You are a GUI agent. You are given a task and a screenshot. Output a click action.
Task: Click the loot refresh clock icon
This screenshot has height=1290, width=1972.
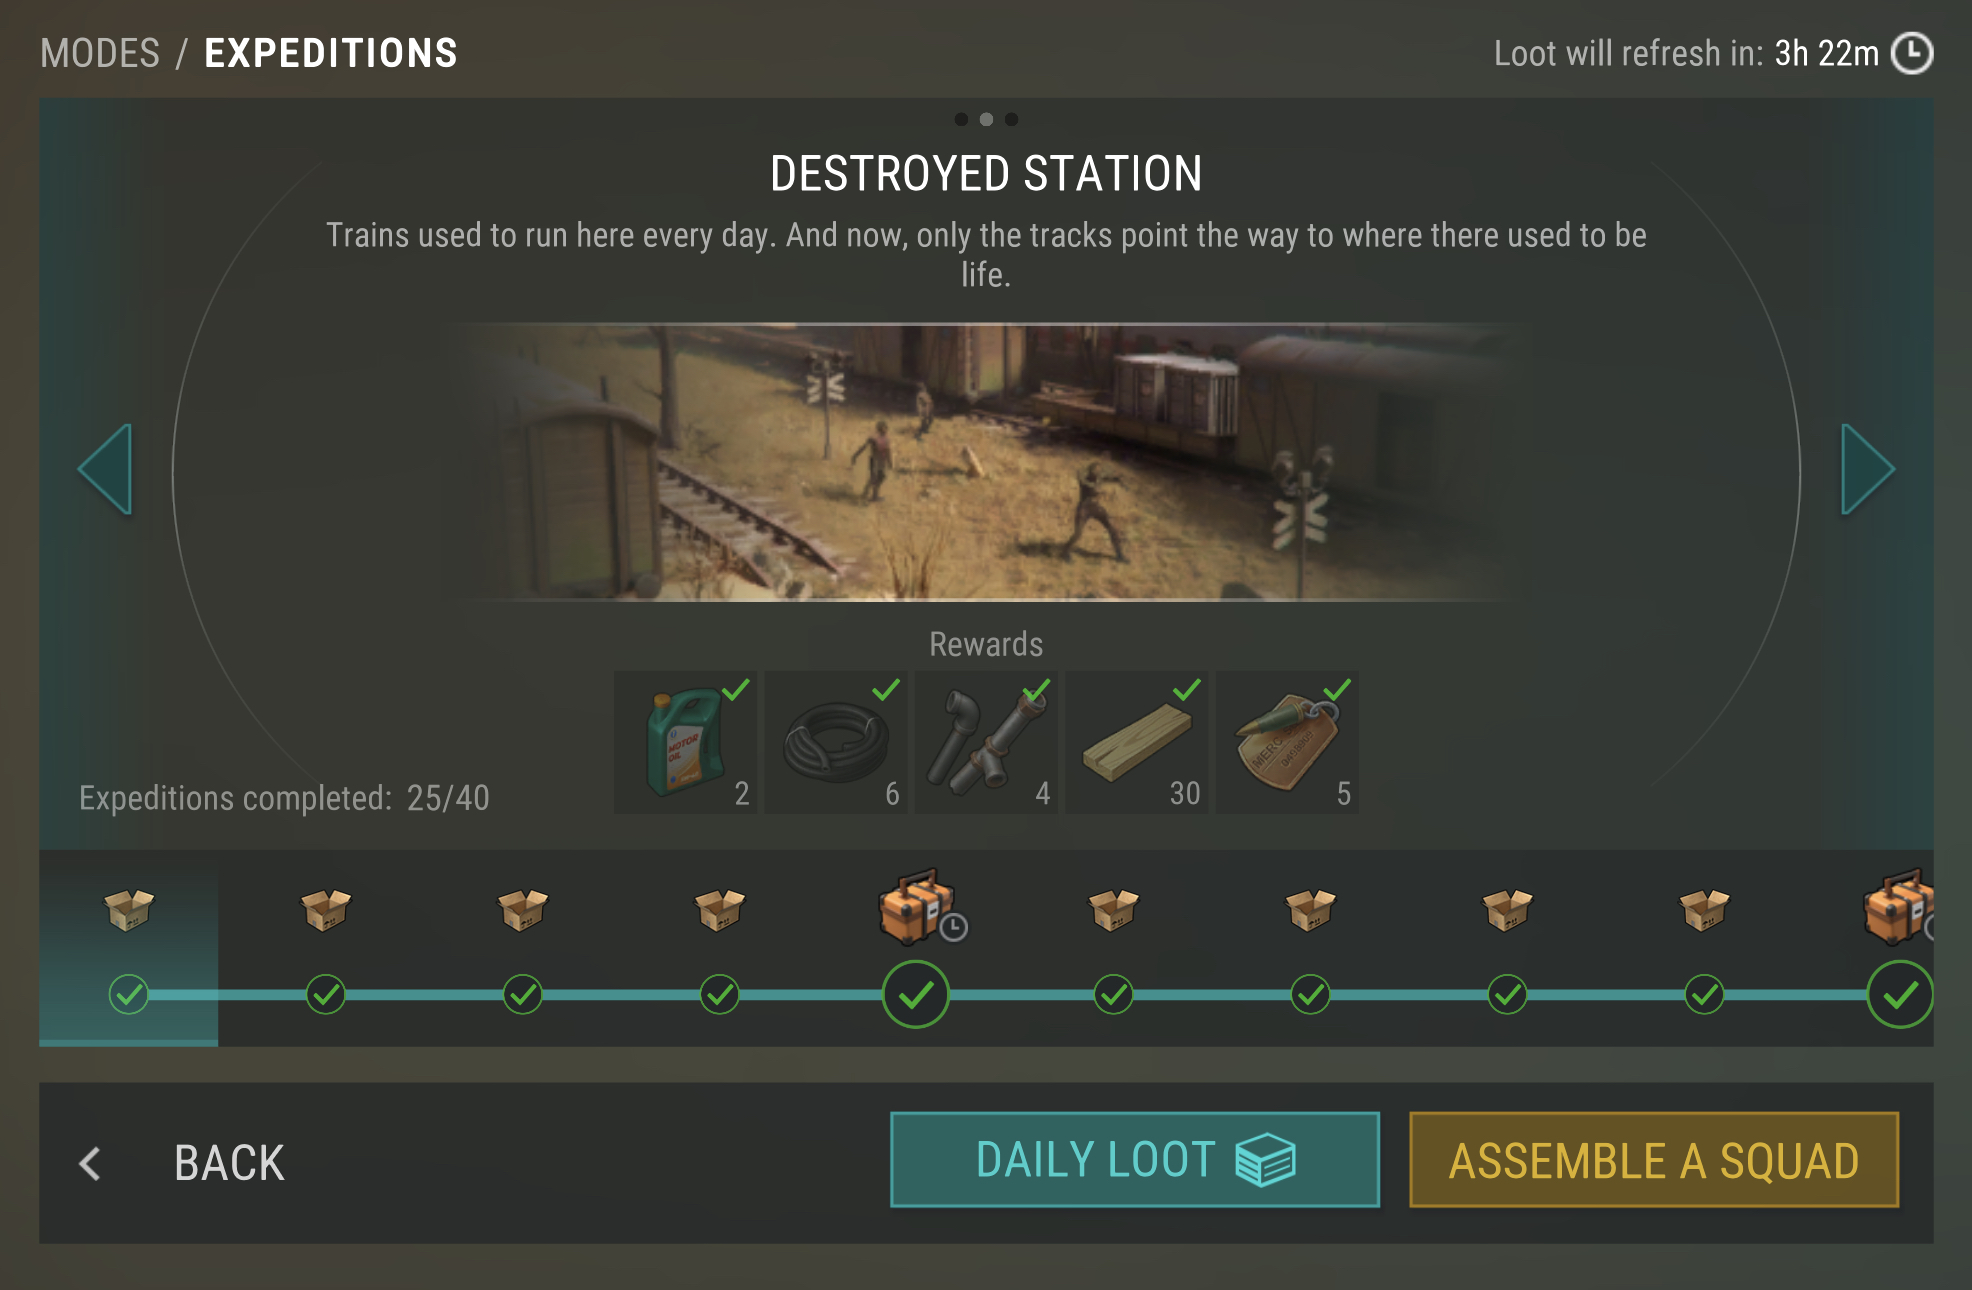pyautogui.click(x=1912, y=53)
